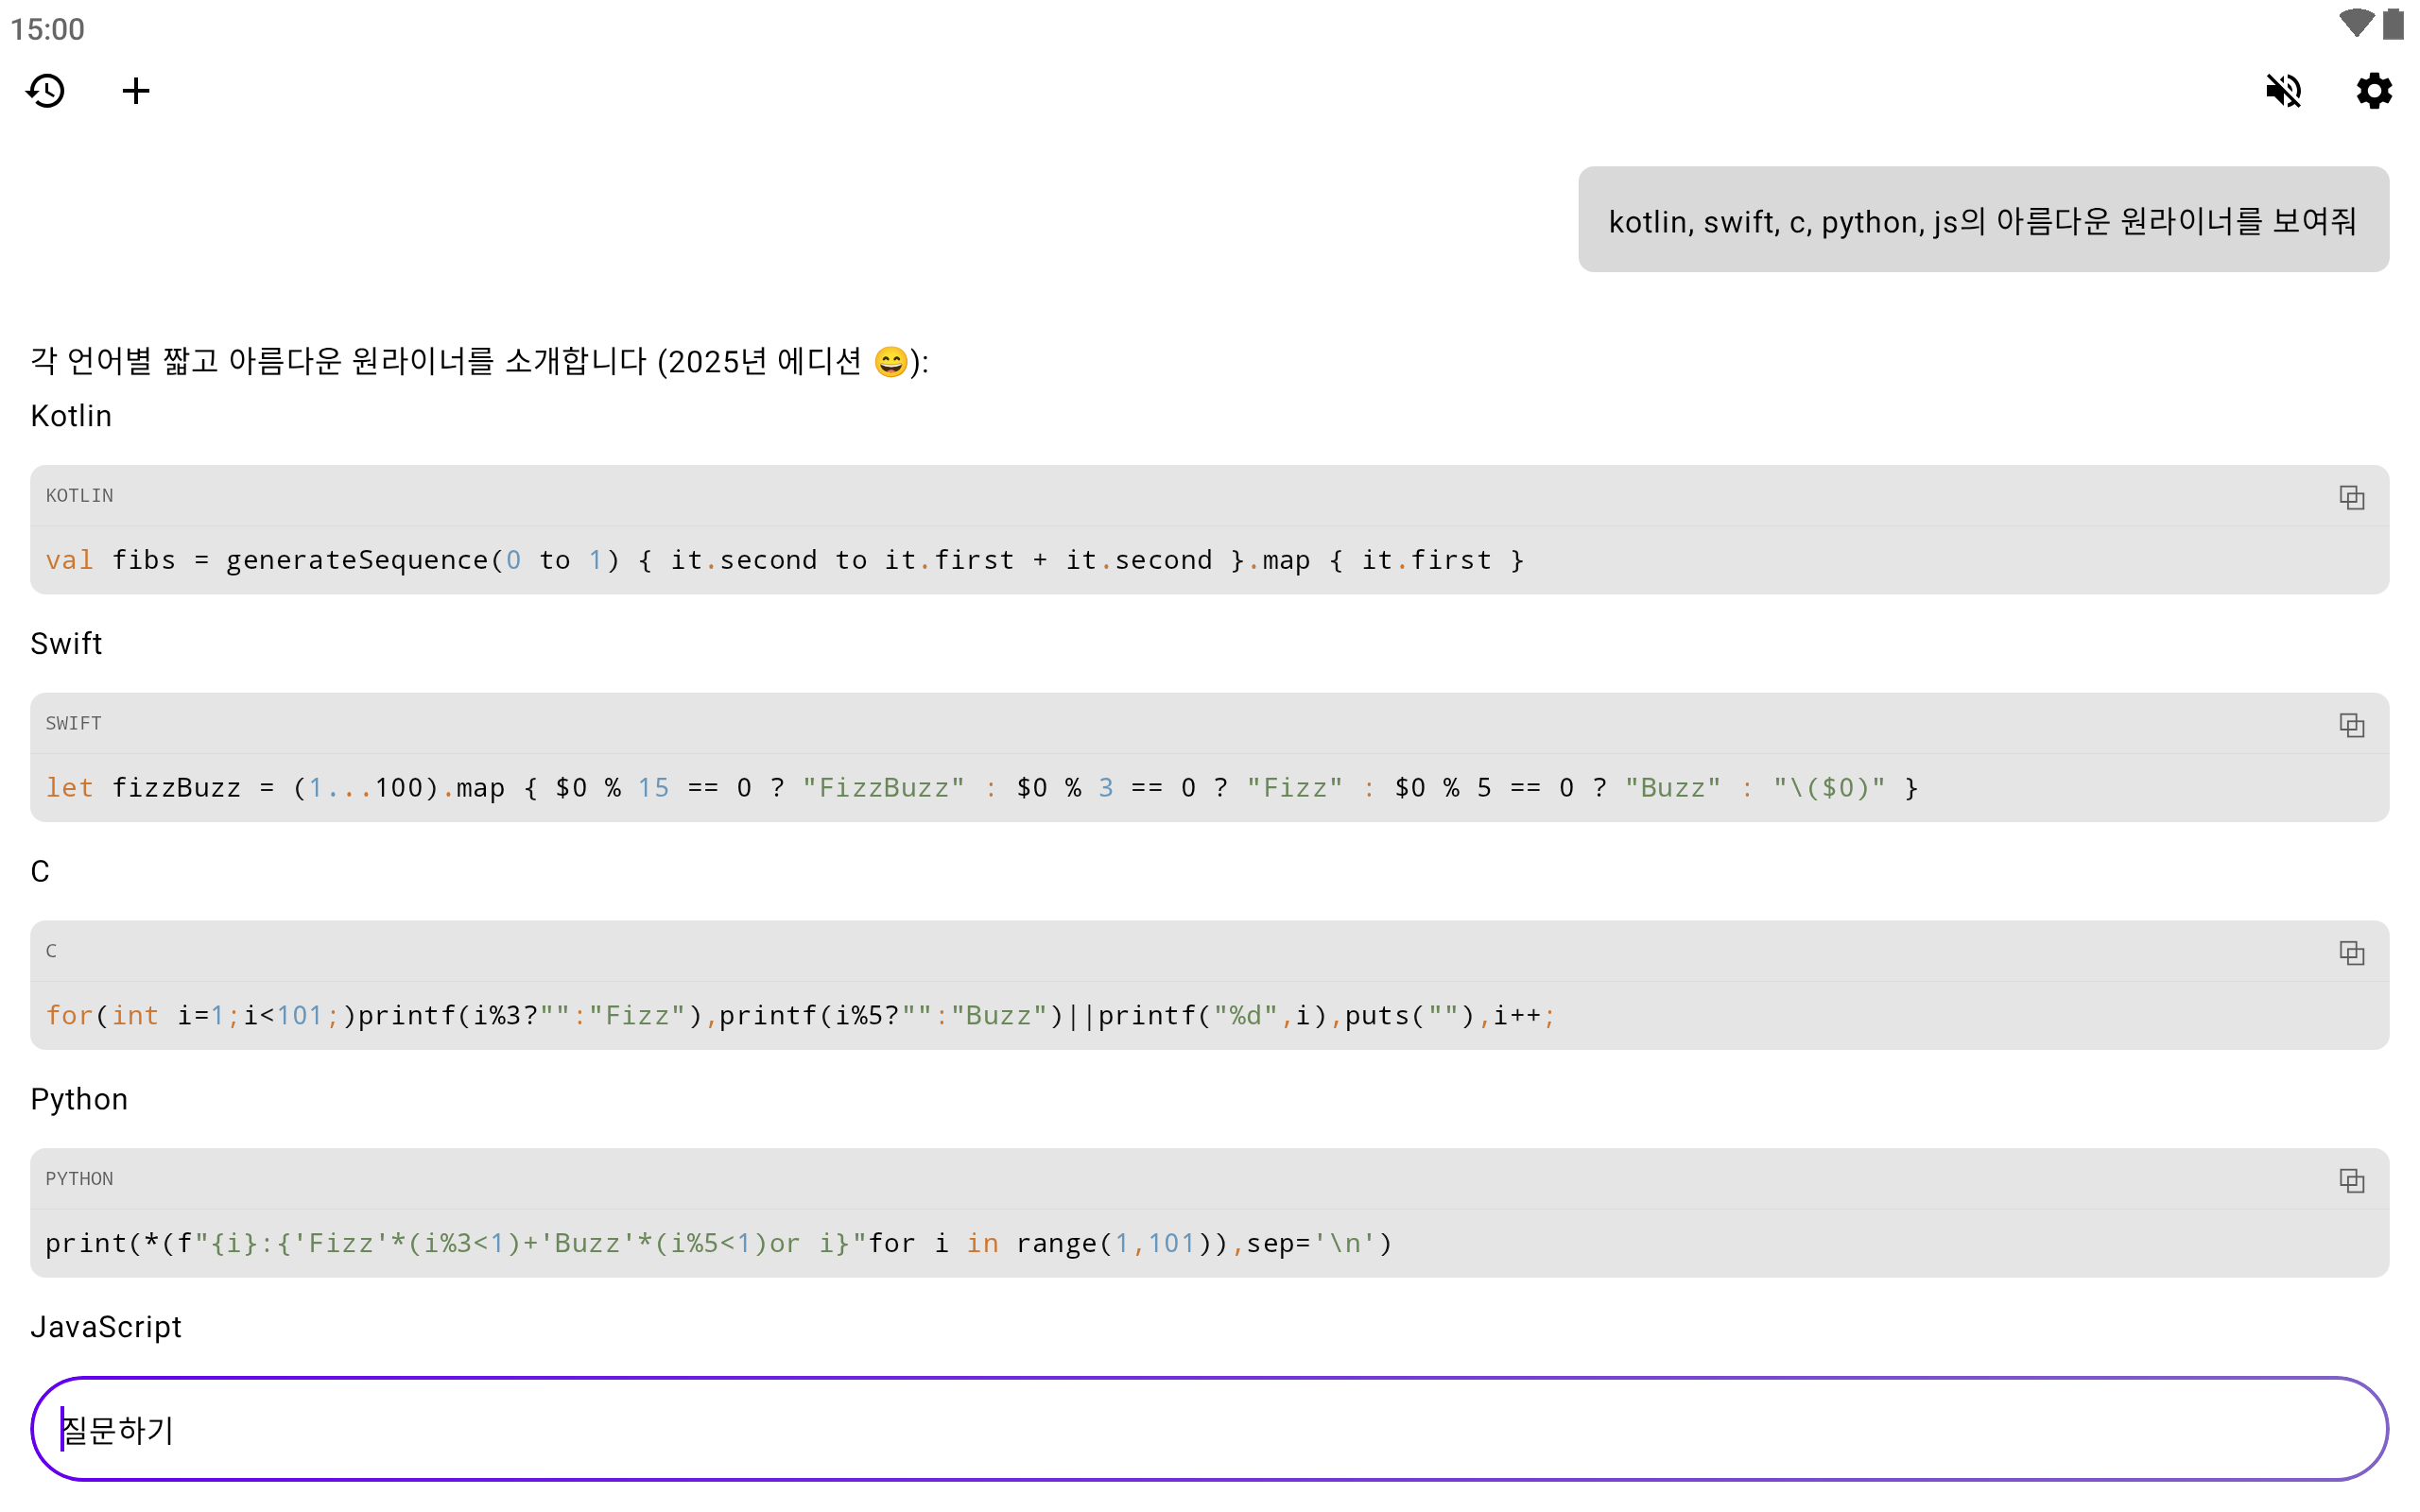Click the SWIFT language label header
This screenshot has height=1512, width=2420.
click(74, 724)
